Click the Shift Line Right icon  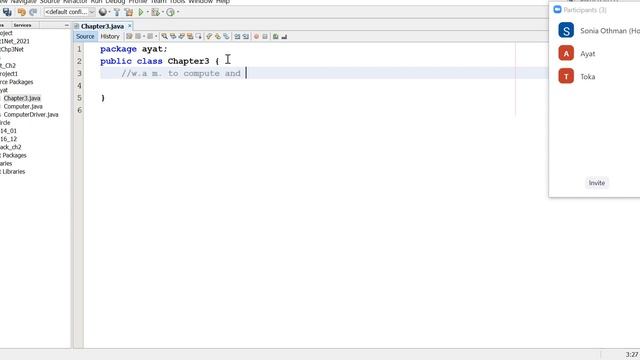pyautogui.click(x=245, y=36)
